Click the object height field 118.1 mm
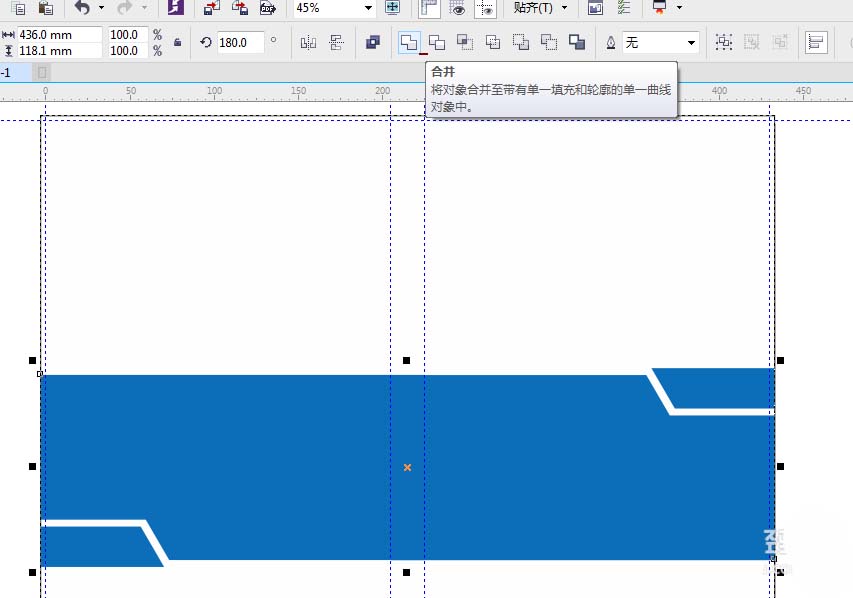853x598 pixels. tap(59, 51)
